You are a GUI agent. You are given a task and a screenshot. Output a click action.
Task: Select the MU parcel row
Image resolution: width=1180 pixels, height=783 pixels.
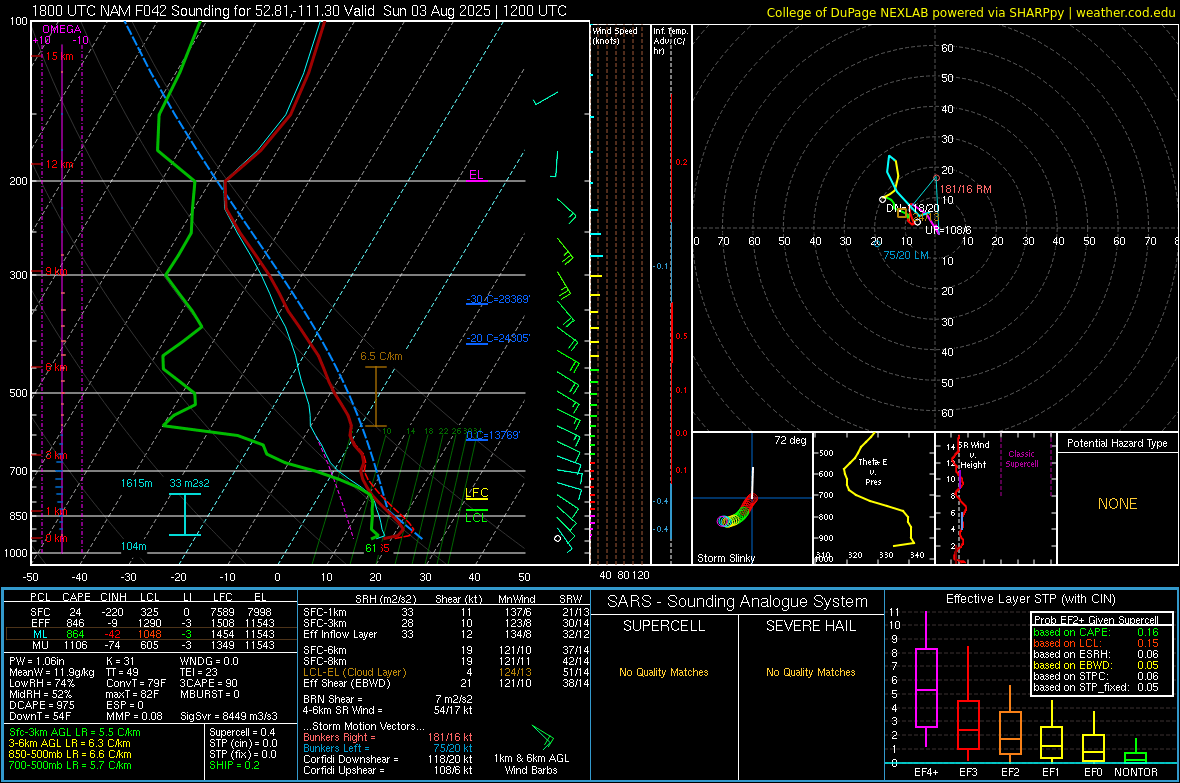pyautogui.click(x=151, y=645)
